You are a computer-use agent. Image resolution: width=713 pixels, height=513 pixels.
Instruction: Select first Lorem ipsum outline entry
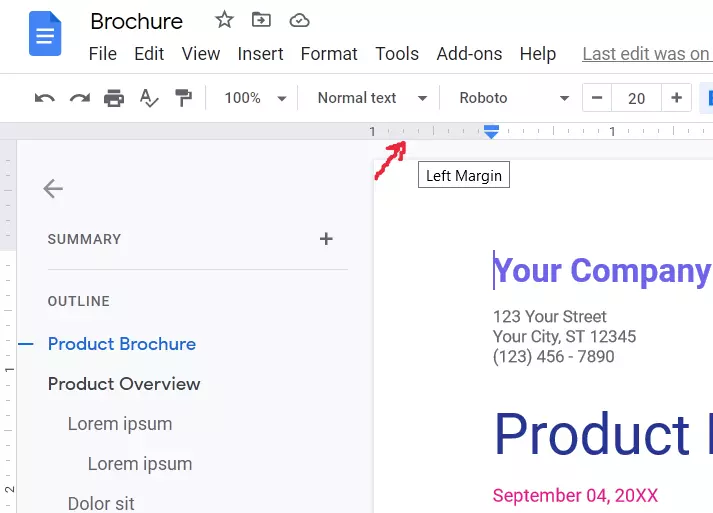120,424
